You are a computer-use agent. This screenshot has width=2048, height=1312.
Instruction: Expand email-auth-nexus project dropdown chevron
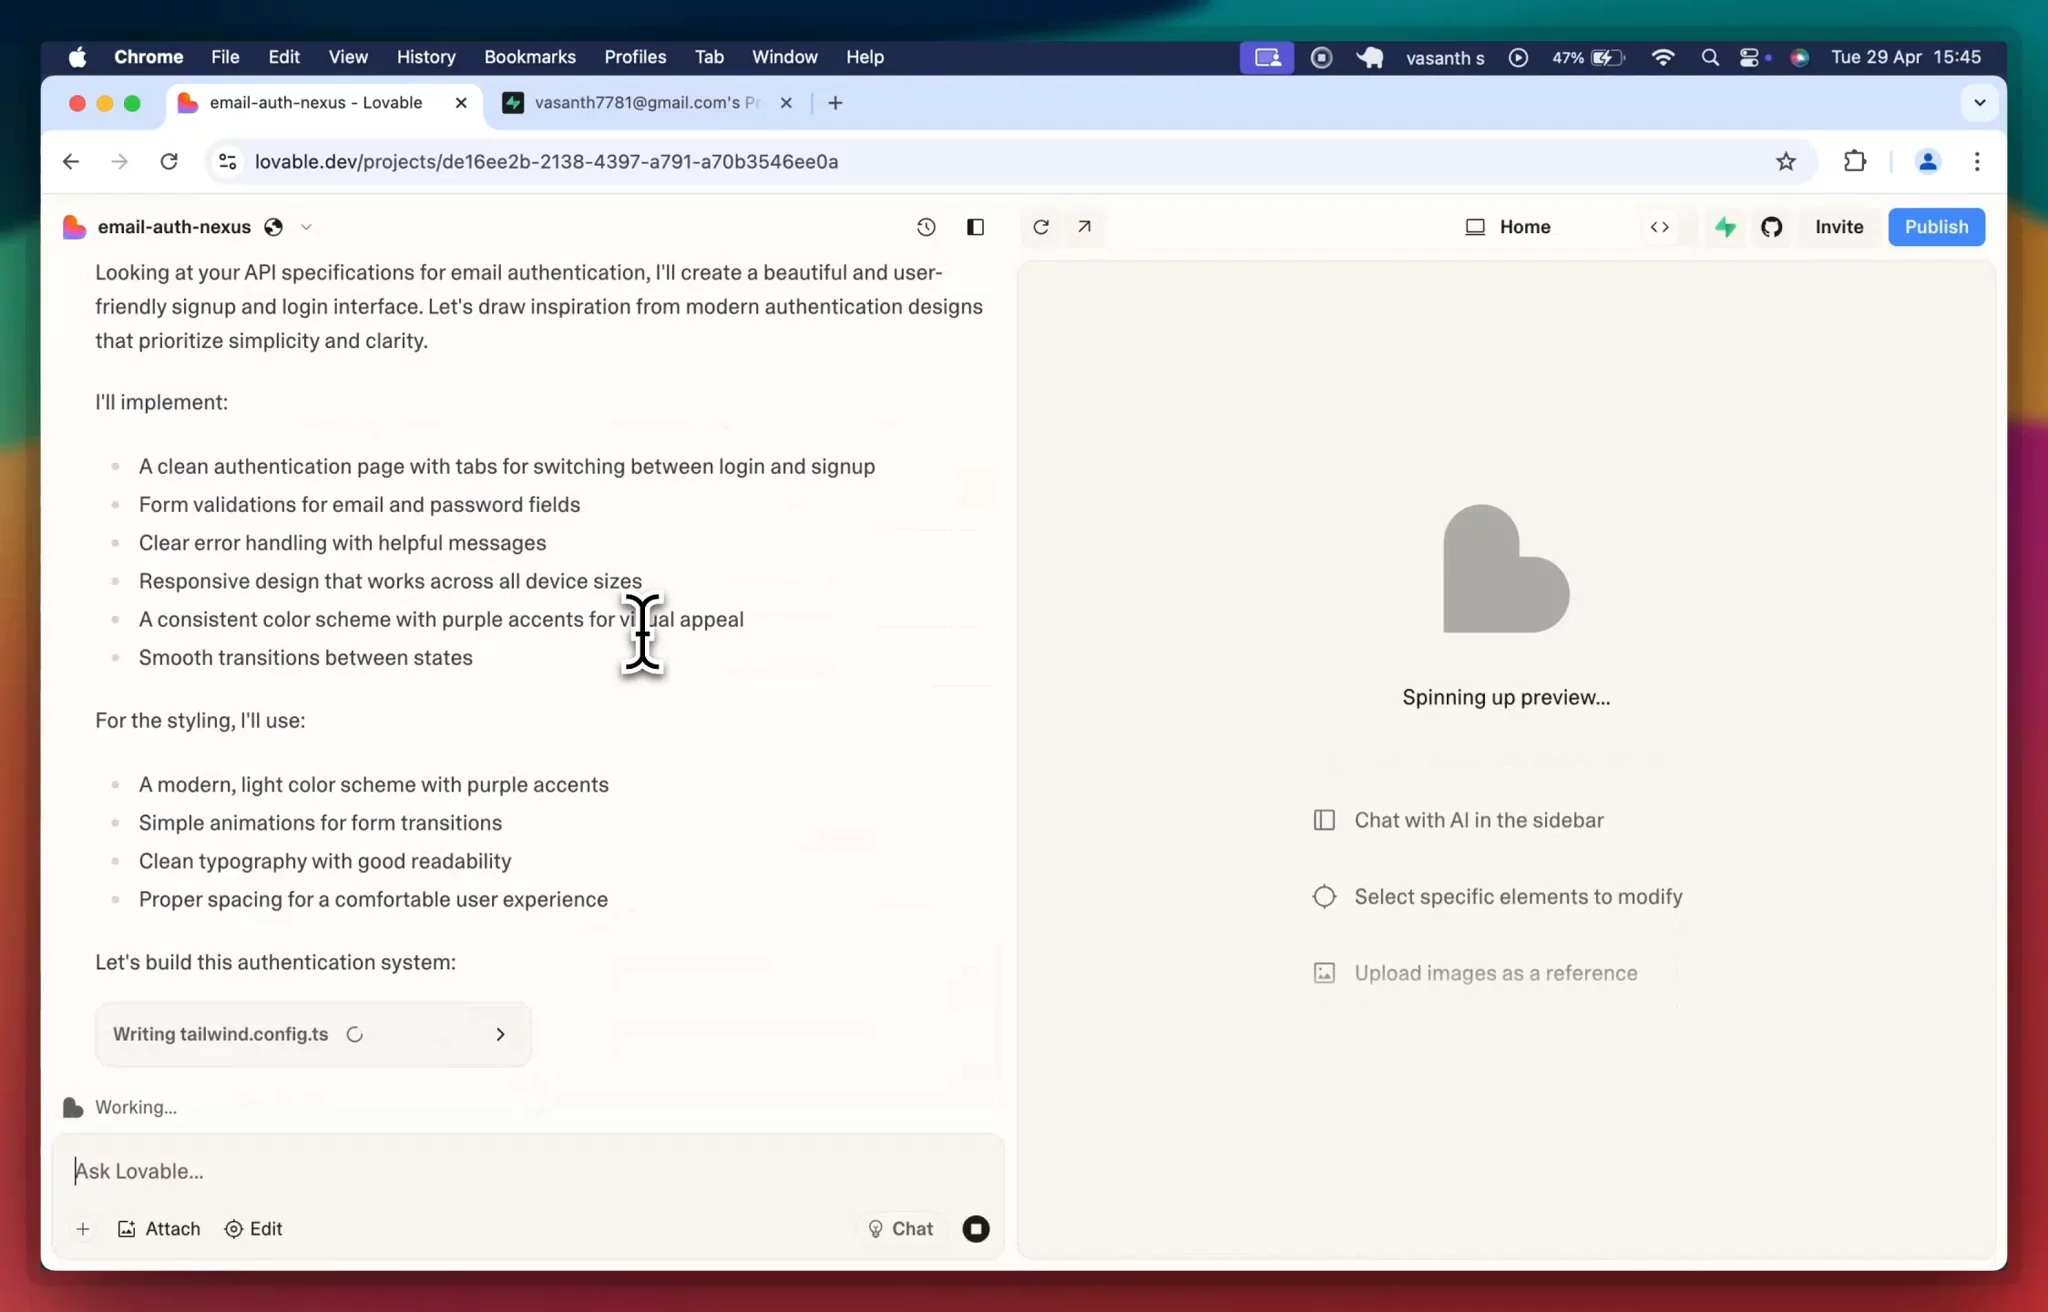click(x=306, y=227)
